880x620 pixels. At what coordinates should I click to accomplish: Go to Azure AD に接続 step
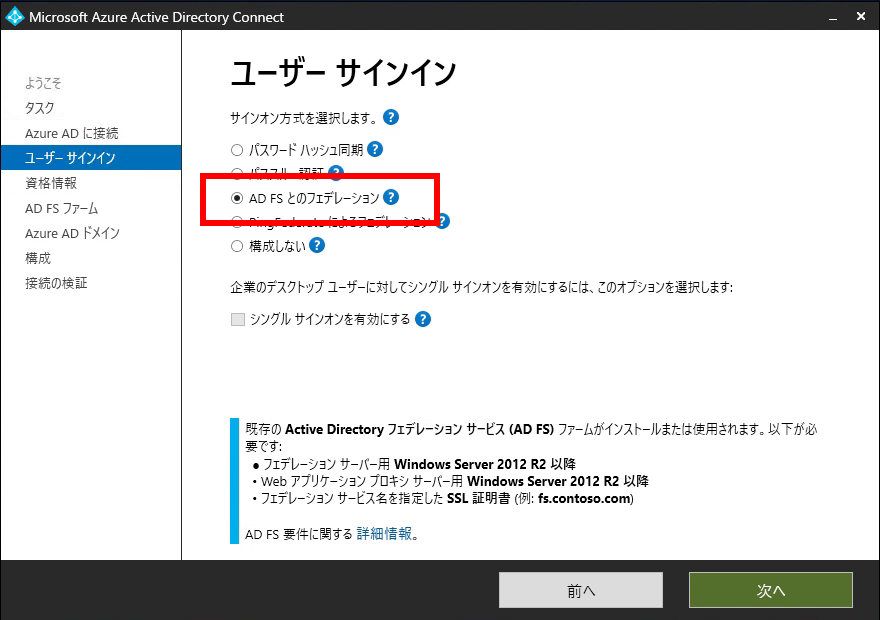tap(71, 133)
